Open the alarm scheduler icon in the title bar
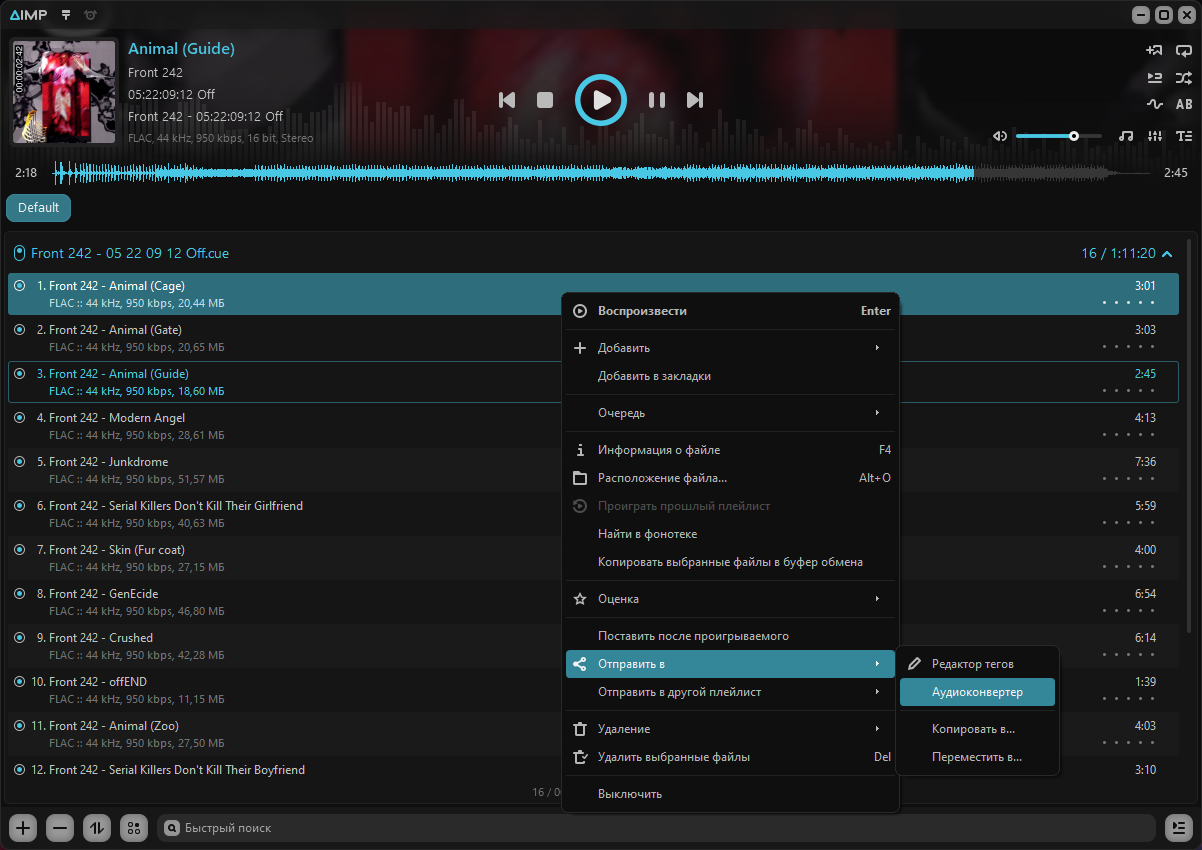The width and height of the screenshot is (1202, 850). pyautogui.click(x=91, y=15)
